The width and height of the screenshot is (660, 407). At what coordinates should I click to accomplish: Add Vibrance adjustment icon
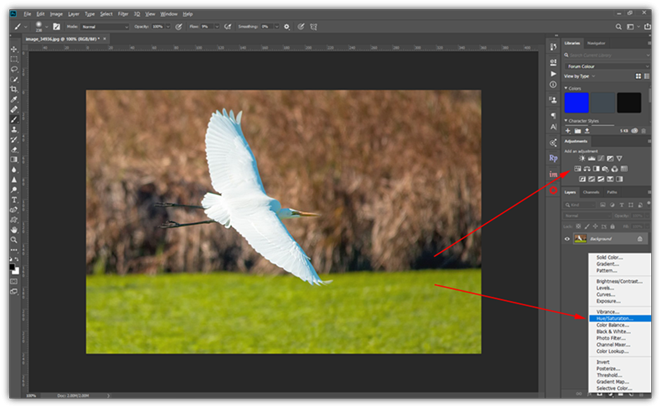(619, 158)
